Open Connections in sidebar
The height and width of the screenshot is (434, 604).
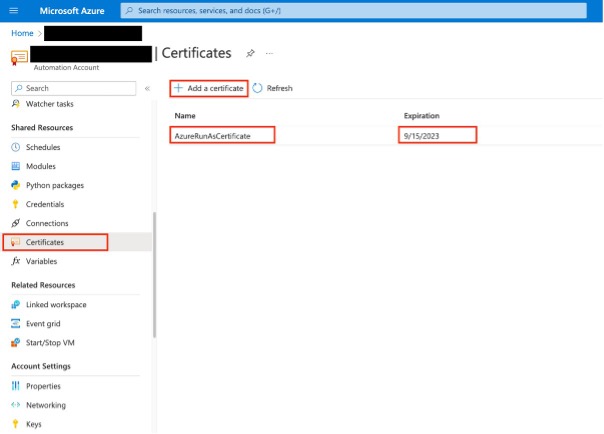point(47,223)
